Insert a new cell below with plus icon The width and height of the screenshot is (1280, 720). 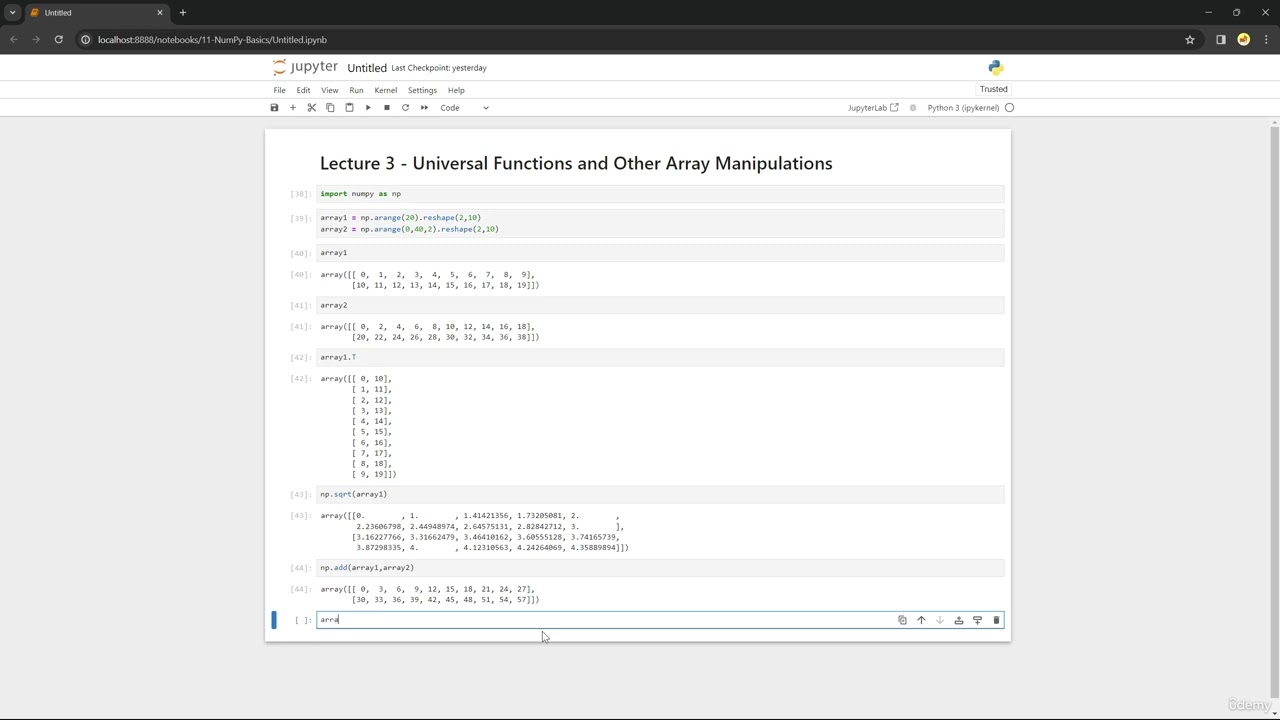click(x=293, y=107)
